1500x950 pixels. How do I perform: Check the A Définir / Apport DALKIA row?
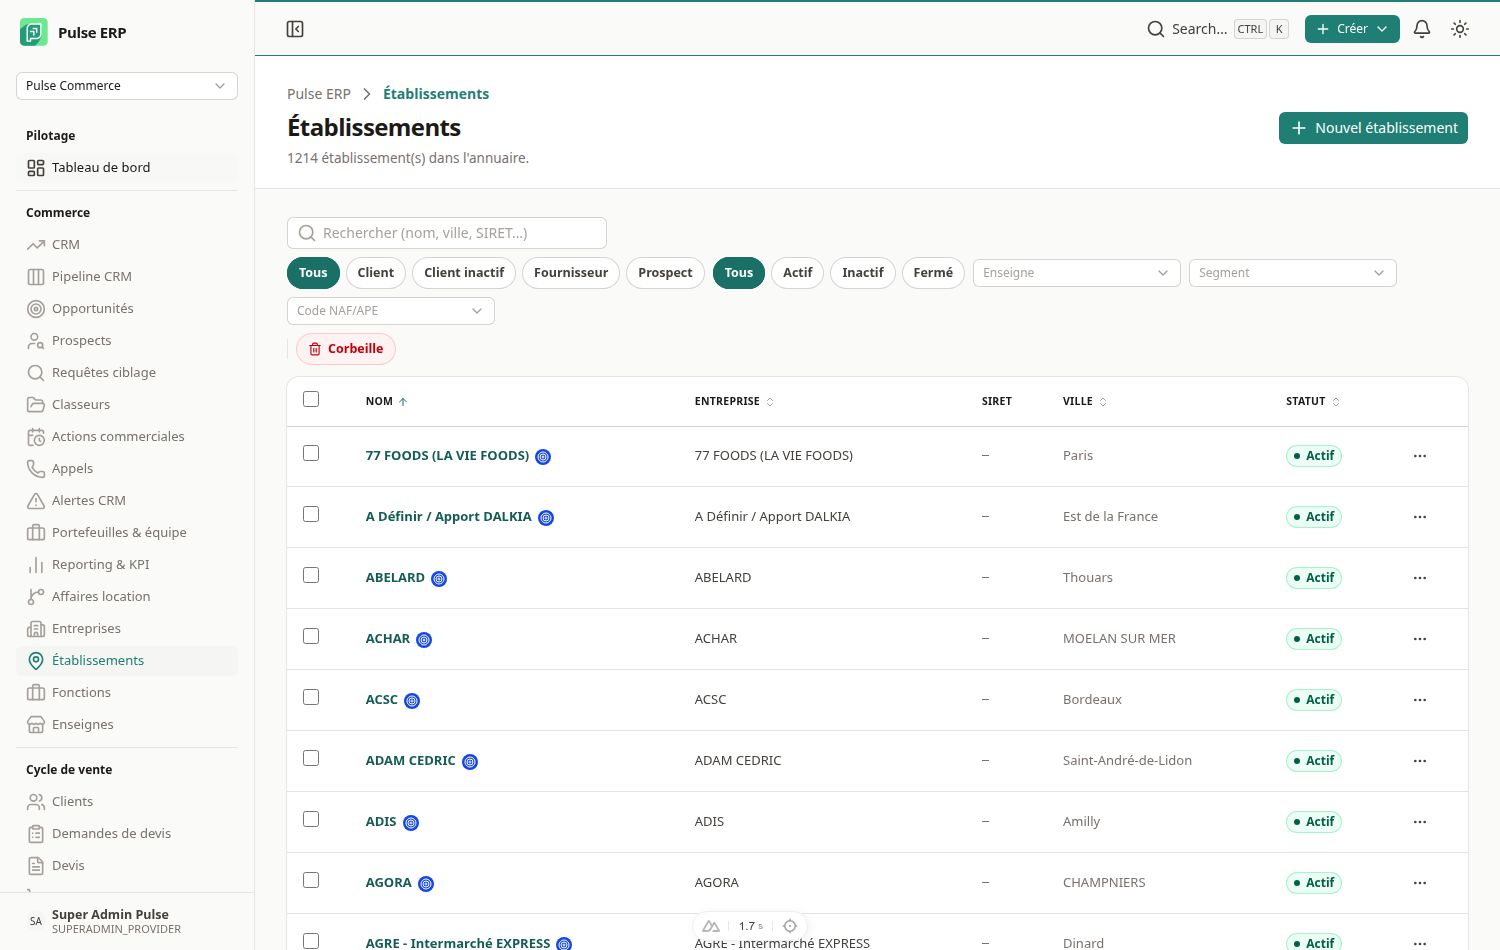click(x=311, y=514)
